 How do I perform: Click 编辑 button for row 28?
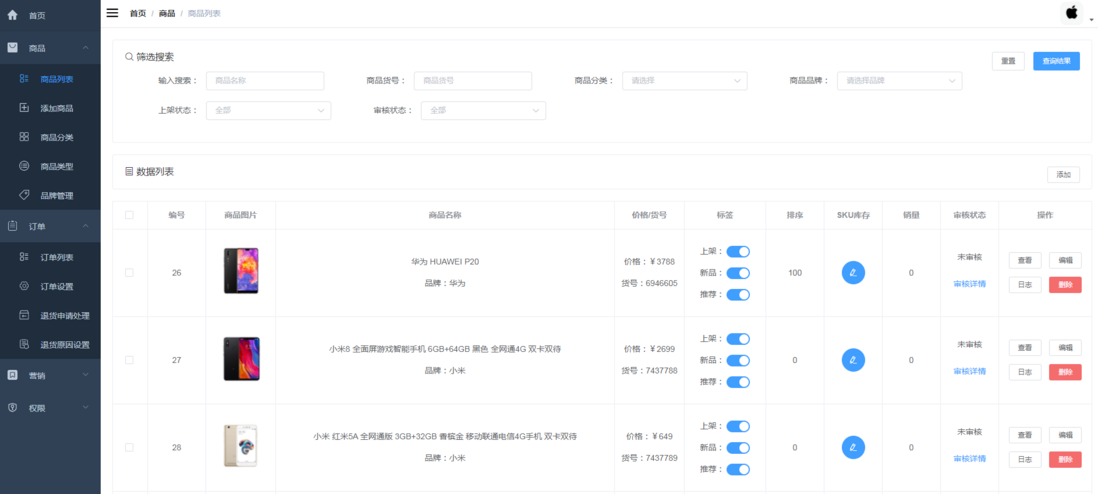point(1065,435)
